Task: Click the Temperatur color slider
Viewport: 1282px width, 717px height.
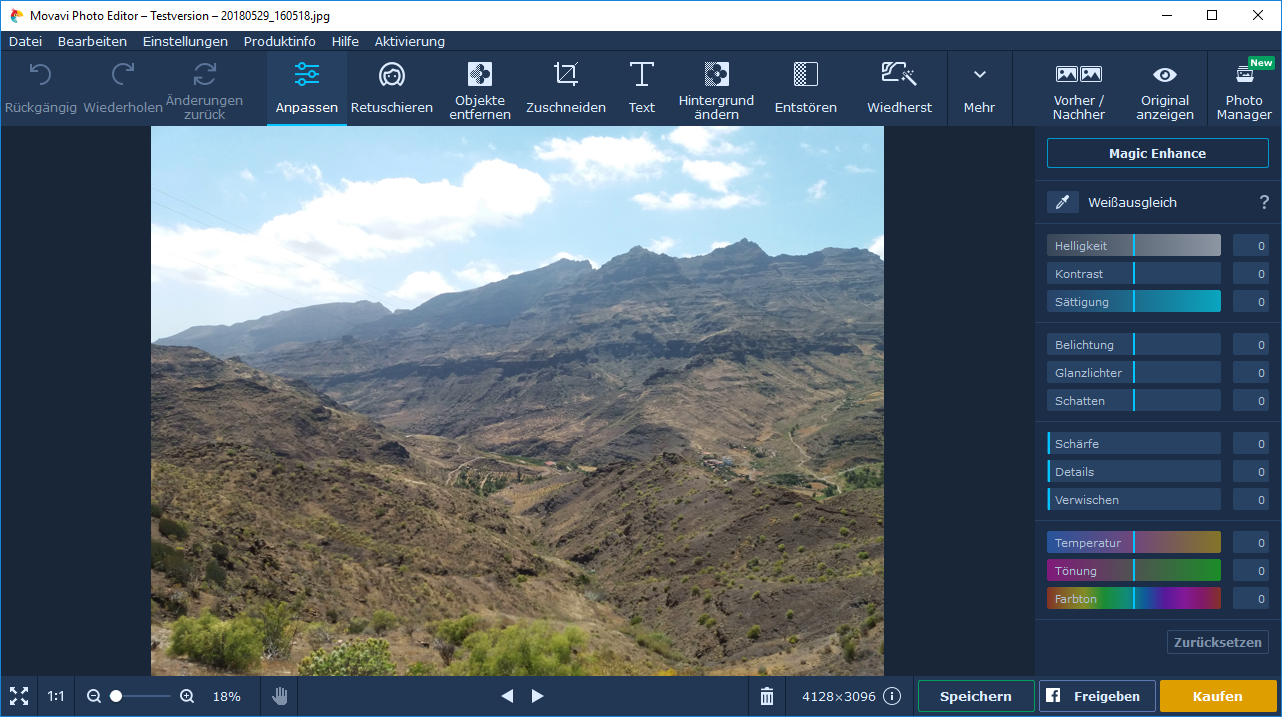Action: pyautogui.click(x=1134, y=542)
